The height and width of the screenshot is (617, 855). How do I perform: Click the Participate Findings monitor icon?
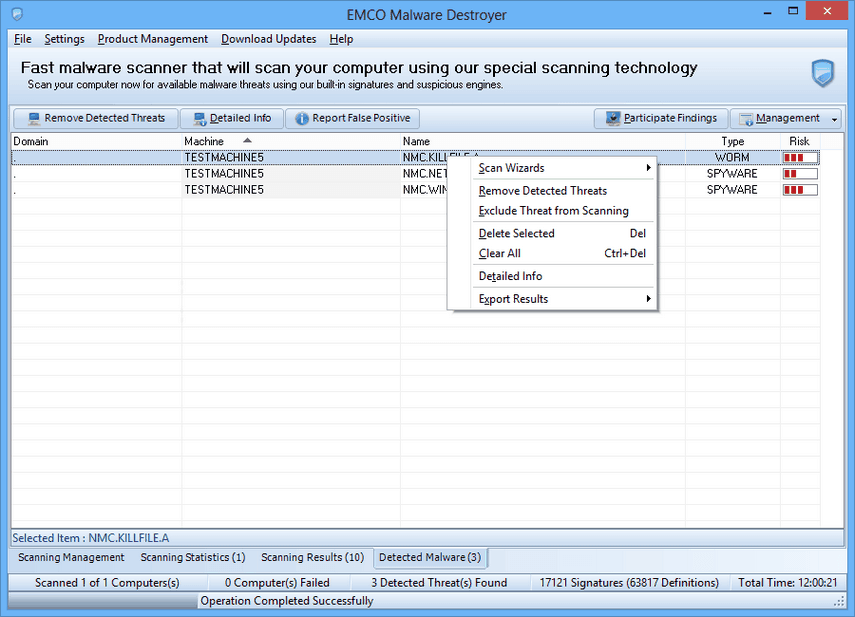click(613, 118)
